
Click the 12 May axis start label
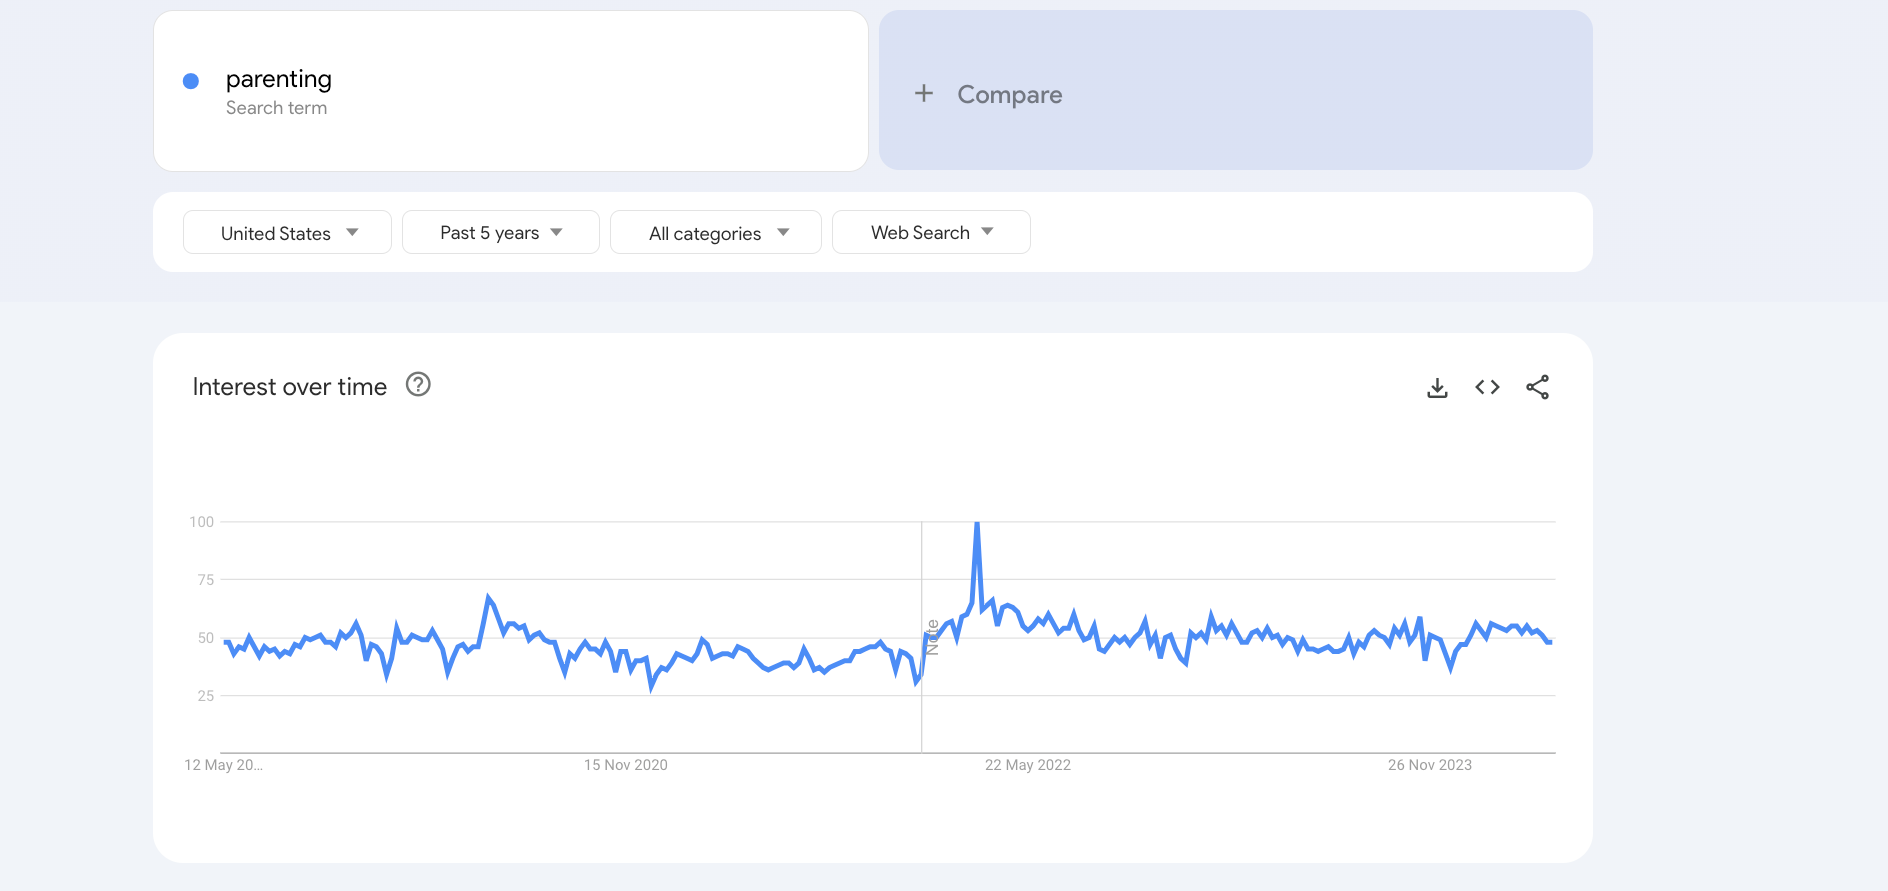(223, 765)
